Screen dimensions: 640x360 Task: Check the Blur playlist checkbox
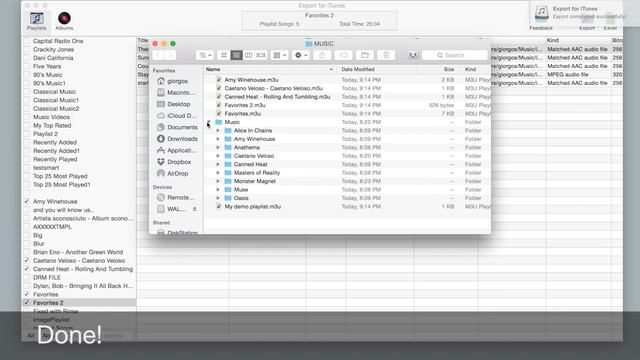[27, 244]
